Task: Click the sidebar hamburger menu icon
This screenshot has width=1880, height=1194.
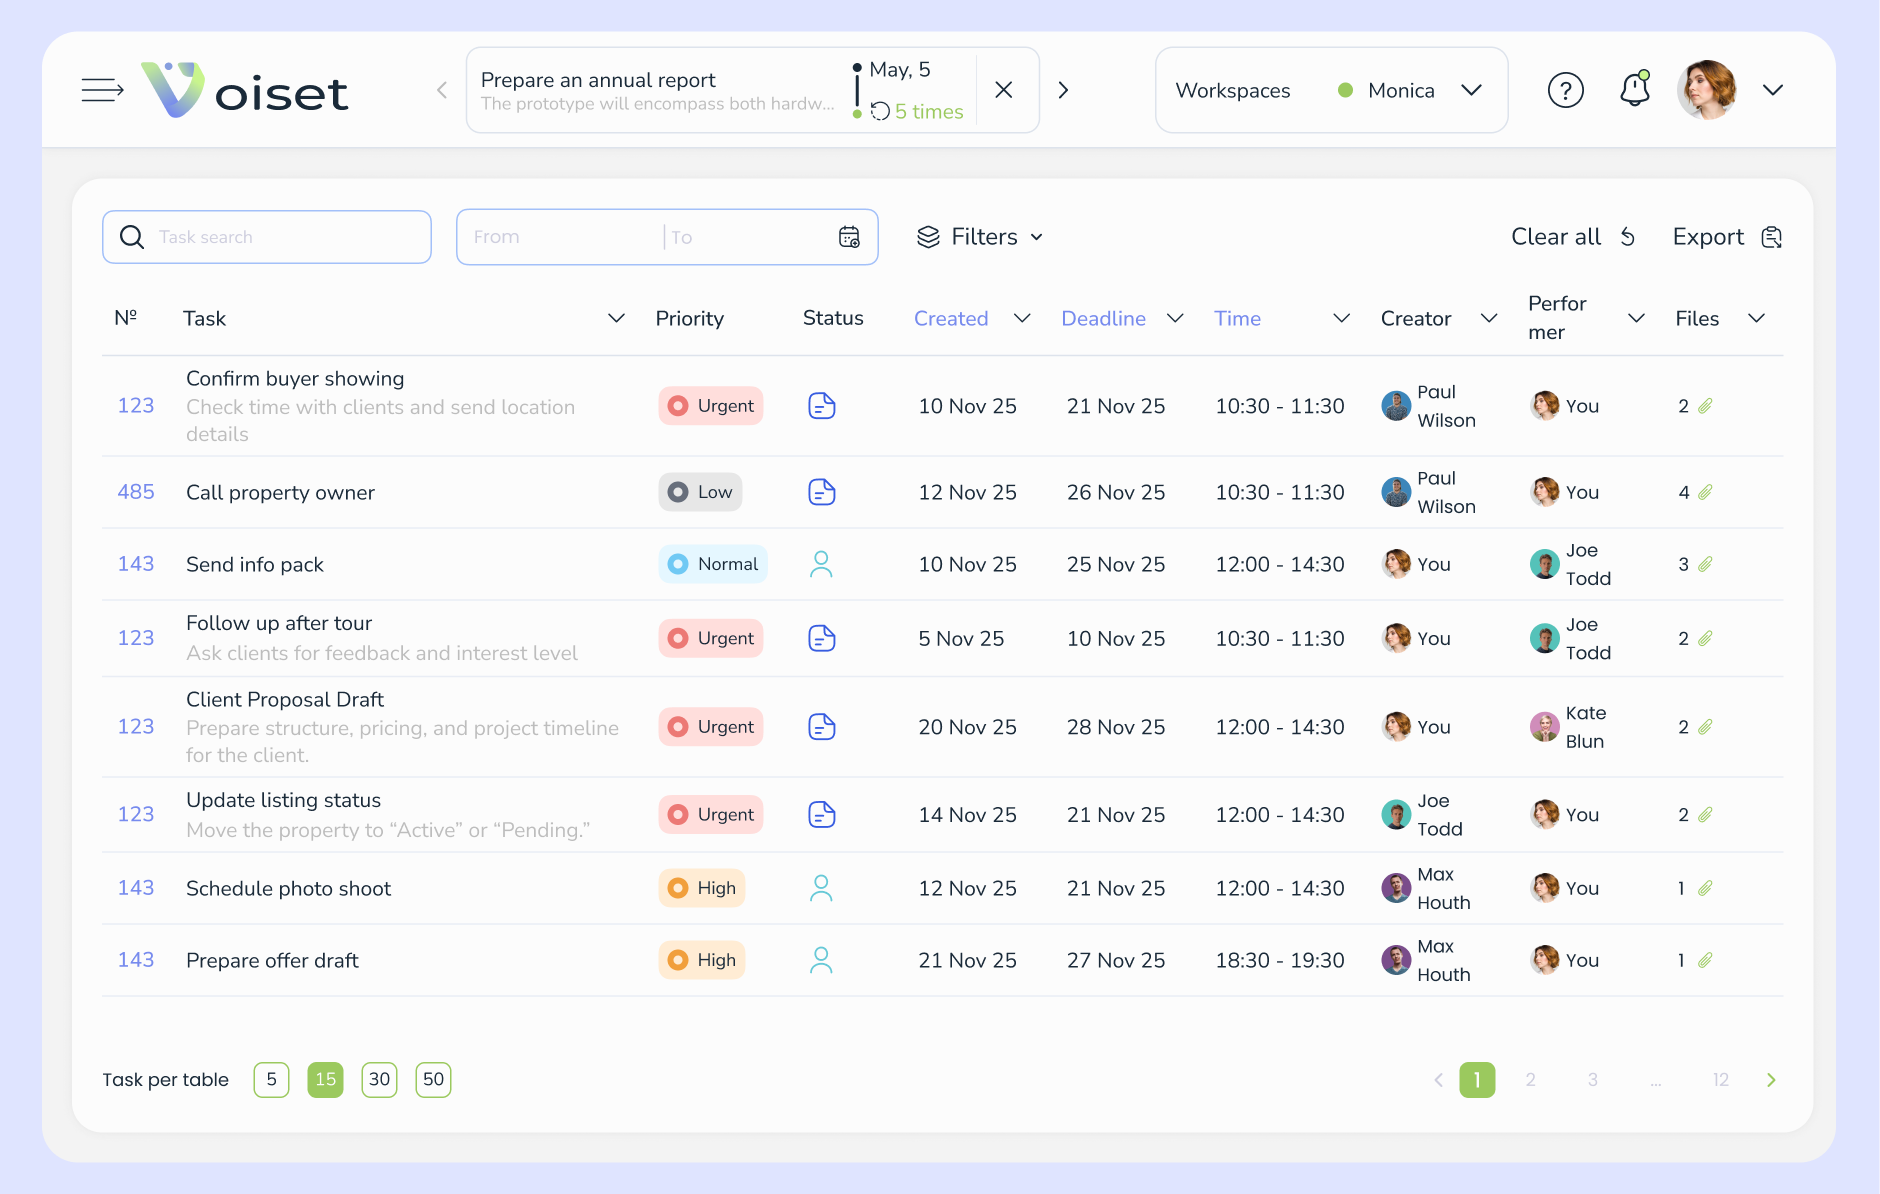Action: [x=102, y=90]
